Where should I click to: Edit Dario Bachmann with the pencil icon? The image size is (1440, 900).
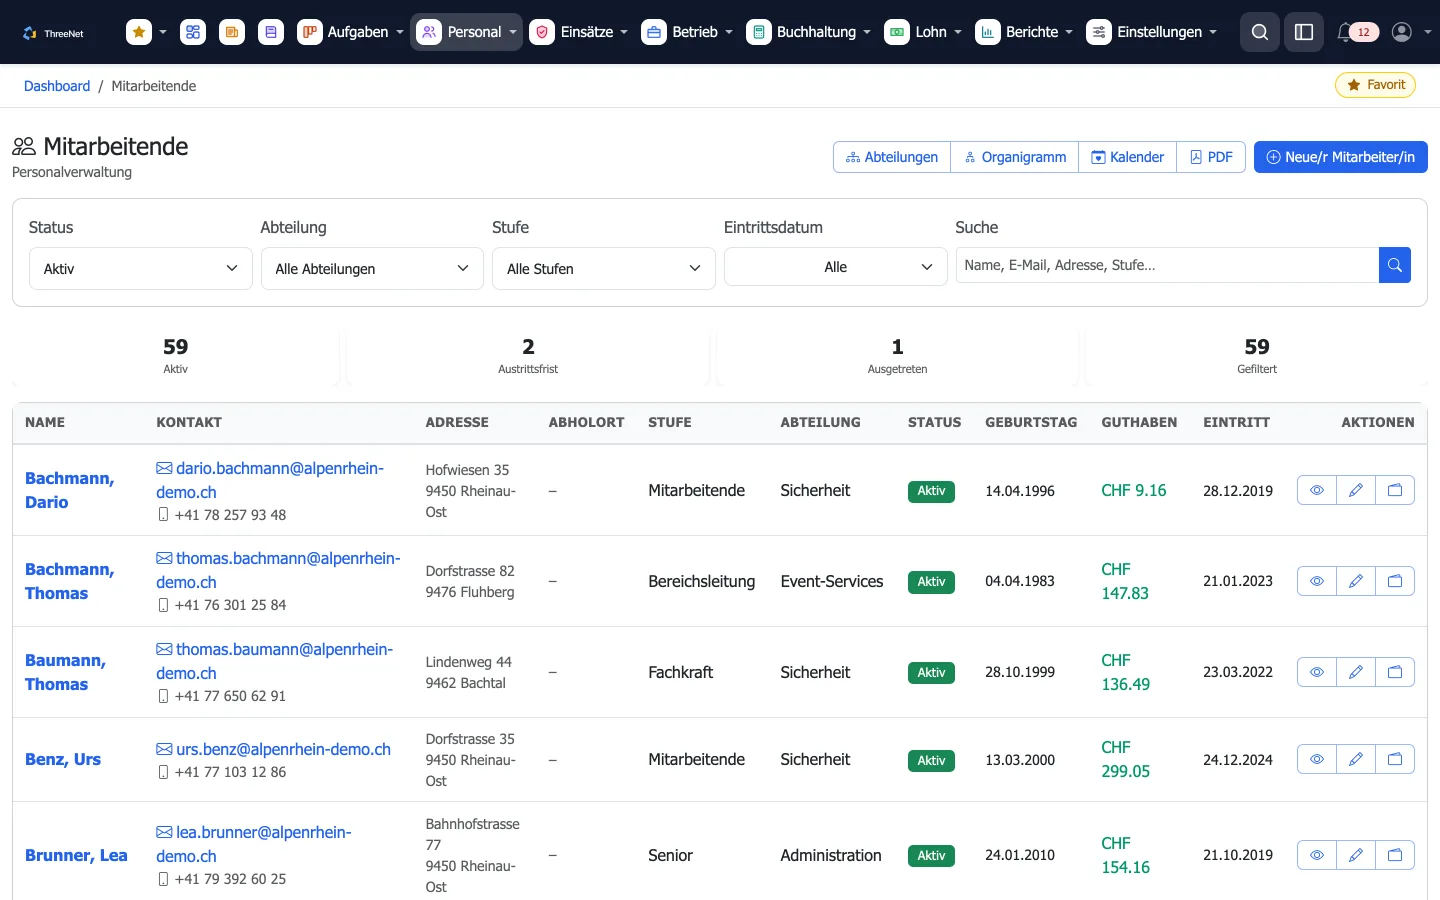click(1356, 490)
